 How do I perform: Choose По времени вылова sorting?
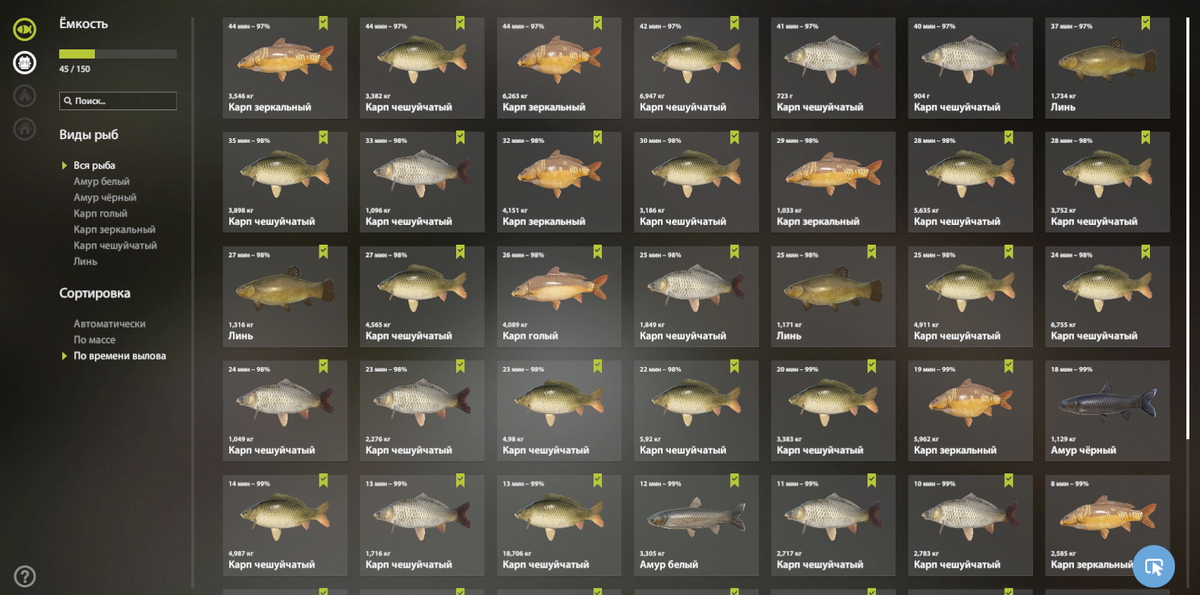pos(119,356)
